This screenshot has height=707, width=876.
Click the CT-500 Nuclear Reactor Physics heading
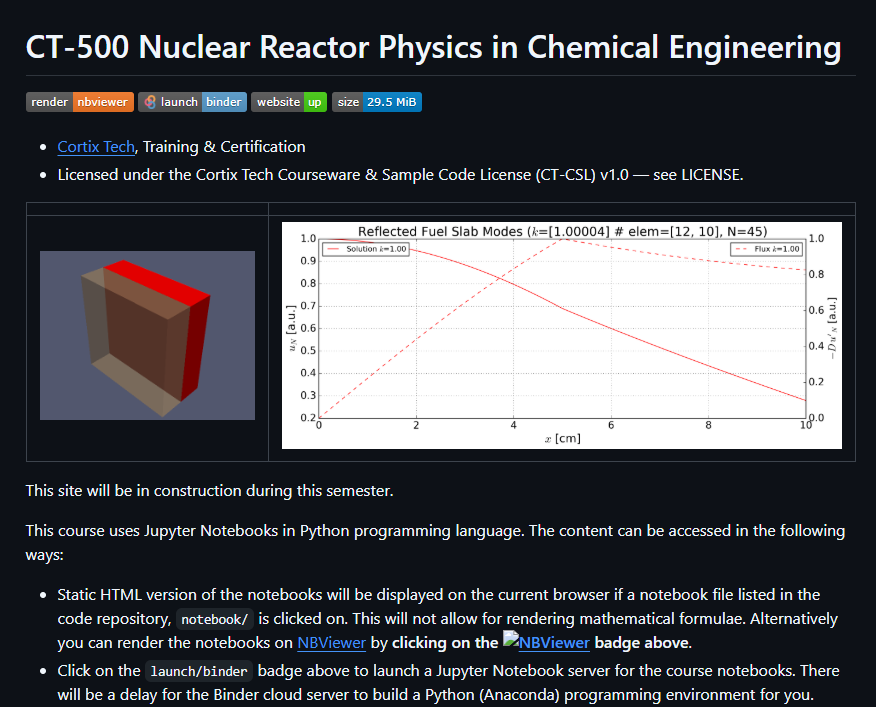click(x=433, y=47)
